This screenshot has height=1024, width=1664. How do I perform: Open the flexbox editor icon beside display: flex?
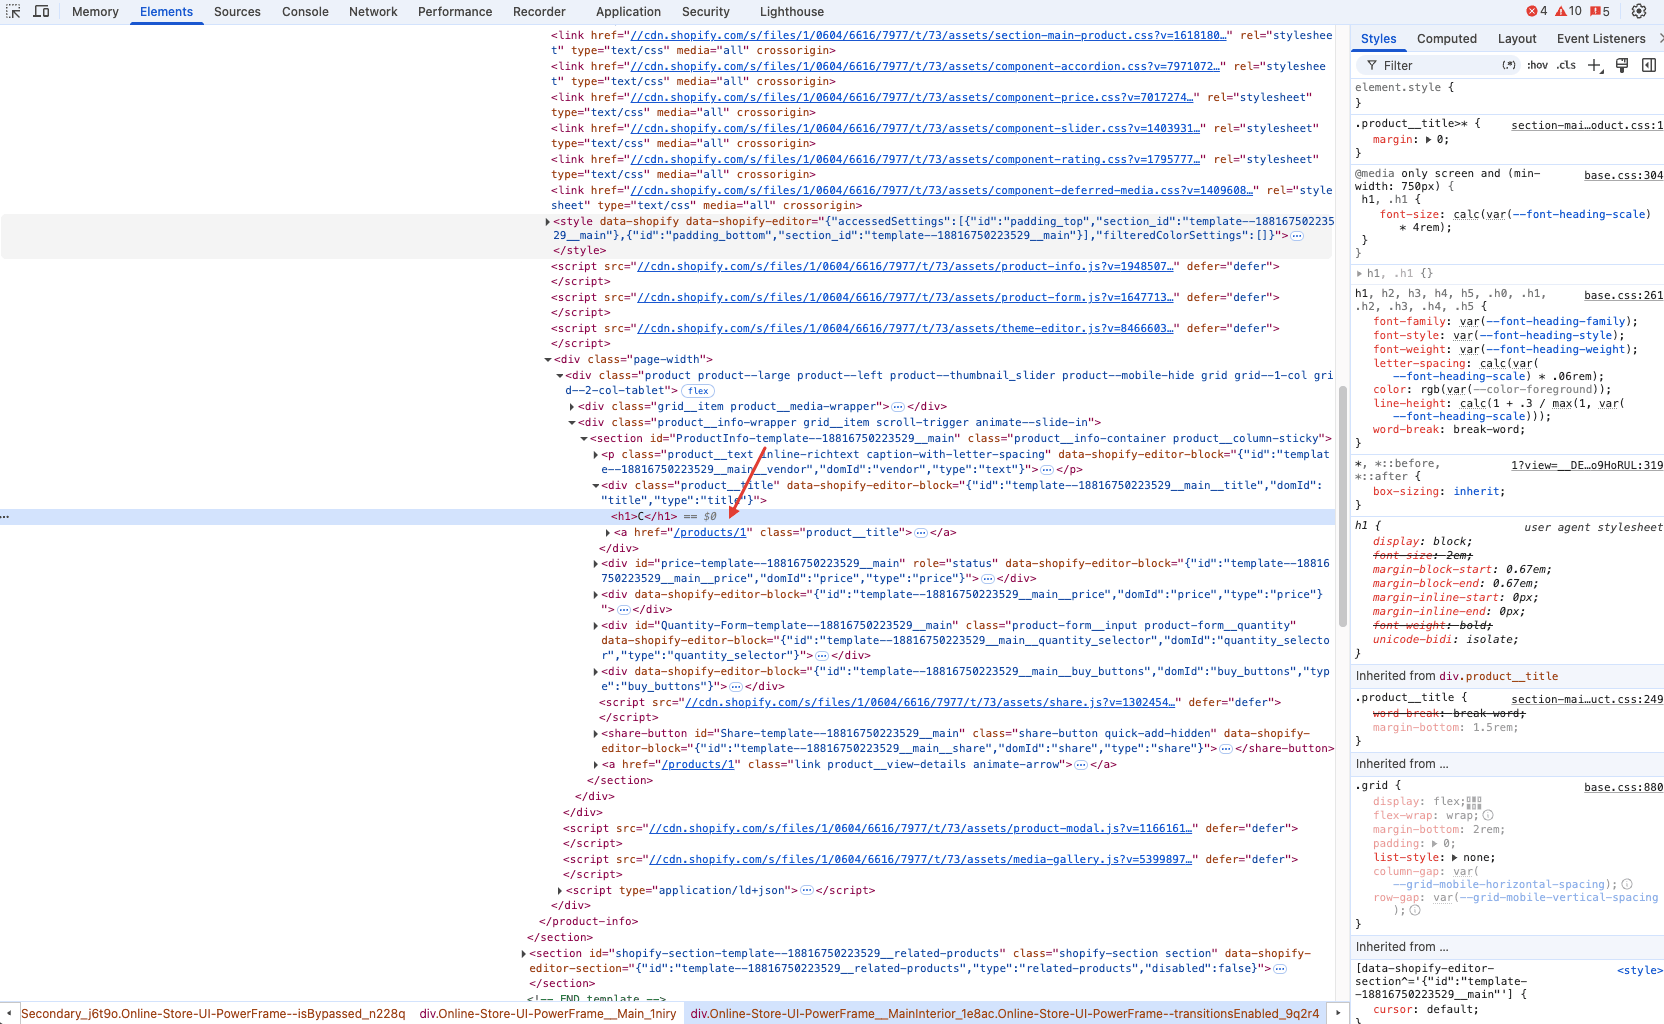point(1474,802)
